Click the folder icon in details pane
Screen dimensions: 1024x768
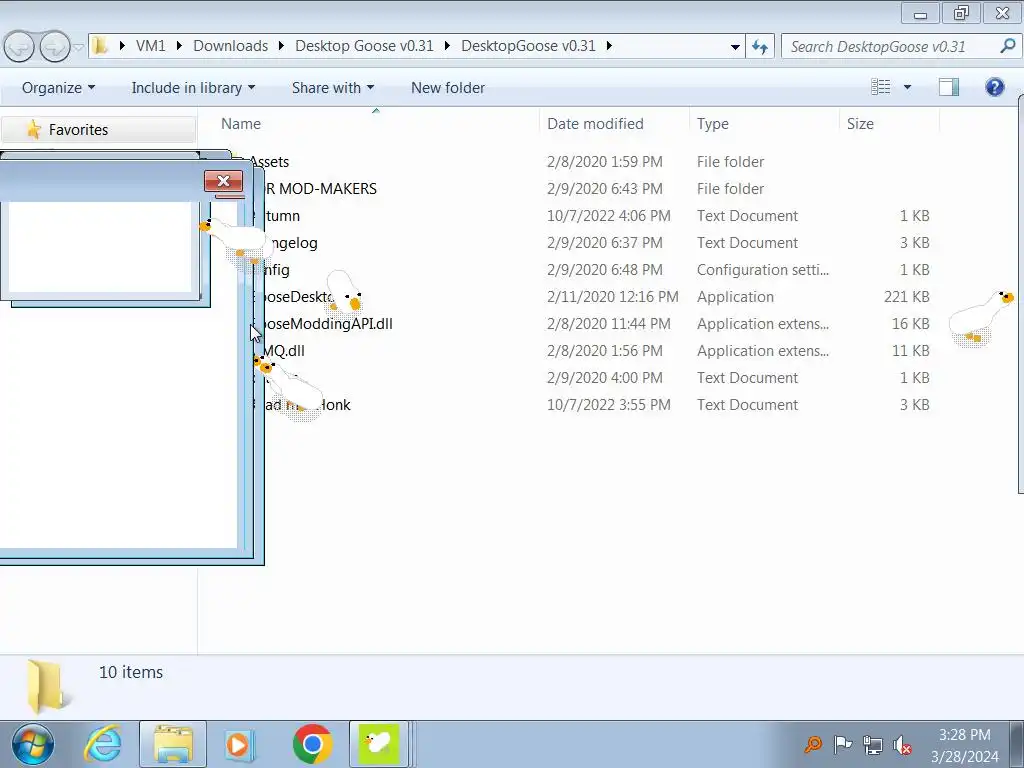pos(46,686)
